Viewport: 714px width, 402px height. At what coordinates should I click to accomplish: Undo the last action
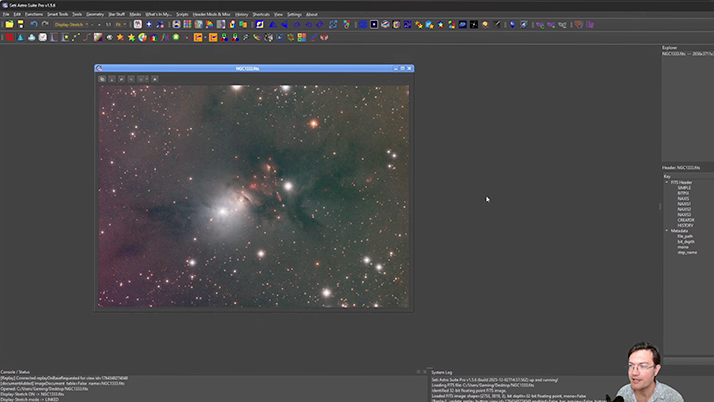coord(34,24)
